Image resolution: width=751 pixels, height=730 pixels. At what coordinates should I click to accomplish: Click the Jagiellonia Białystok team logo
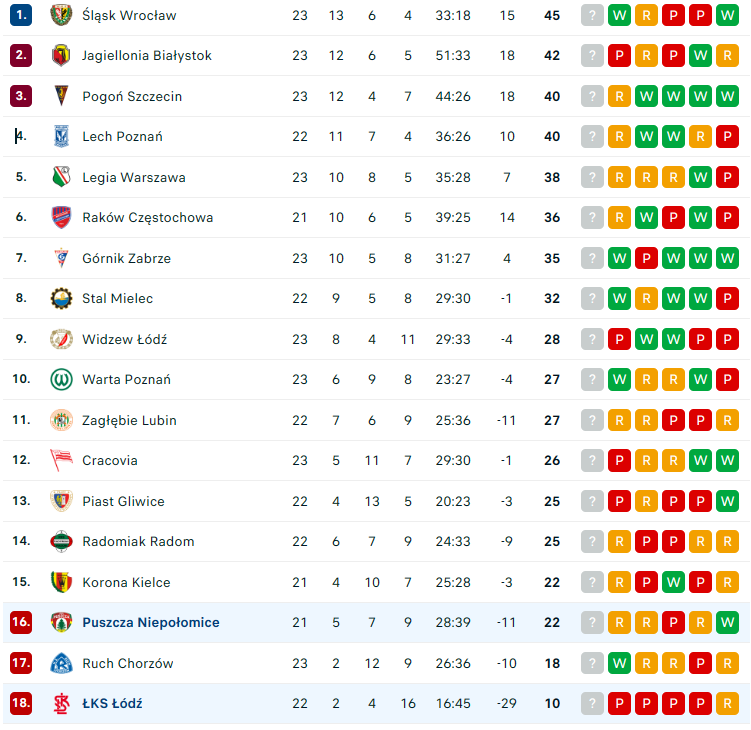pos(62,55)
